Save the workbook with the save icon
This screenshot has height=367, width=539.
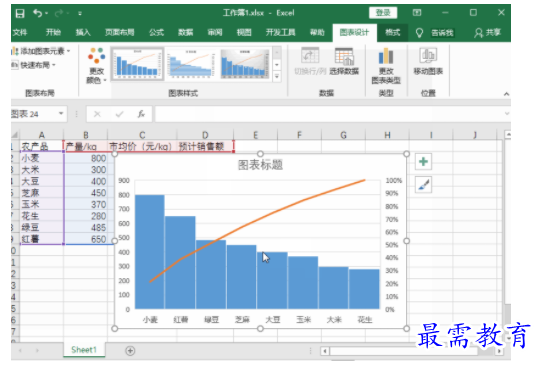coord(20,13)
